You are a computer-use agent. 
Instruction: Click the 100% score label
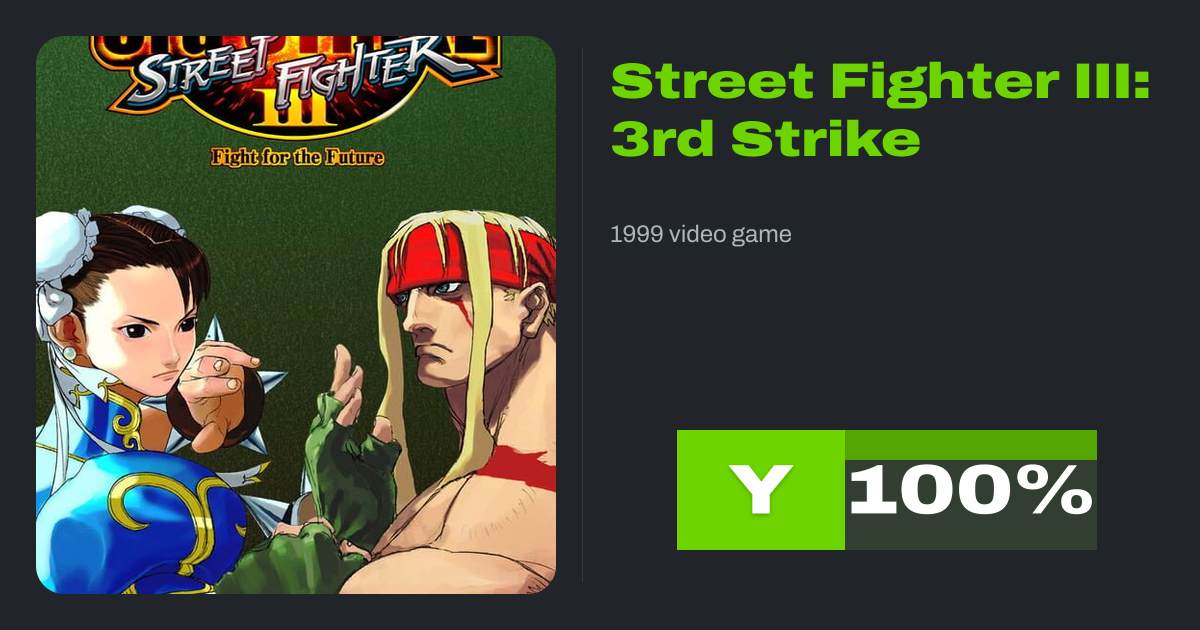pos(970,491)
